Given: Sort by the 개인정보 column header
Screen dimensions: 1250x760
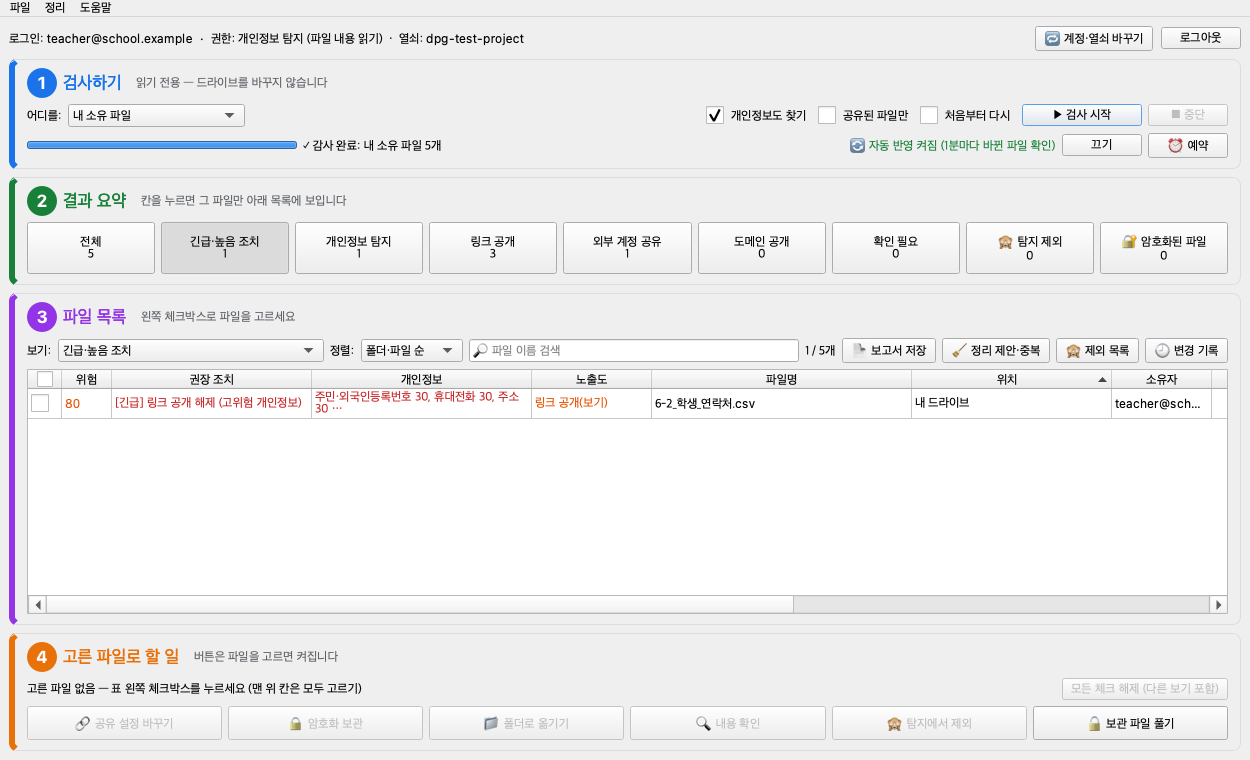Looking at the screenshot, I should tap(422, 379).
